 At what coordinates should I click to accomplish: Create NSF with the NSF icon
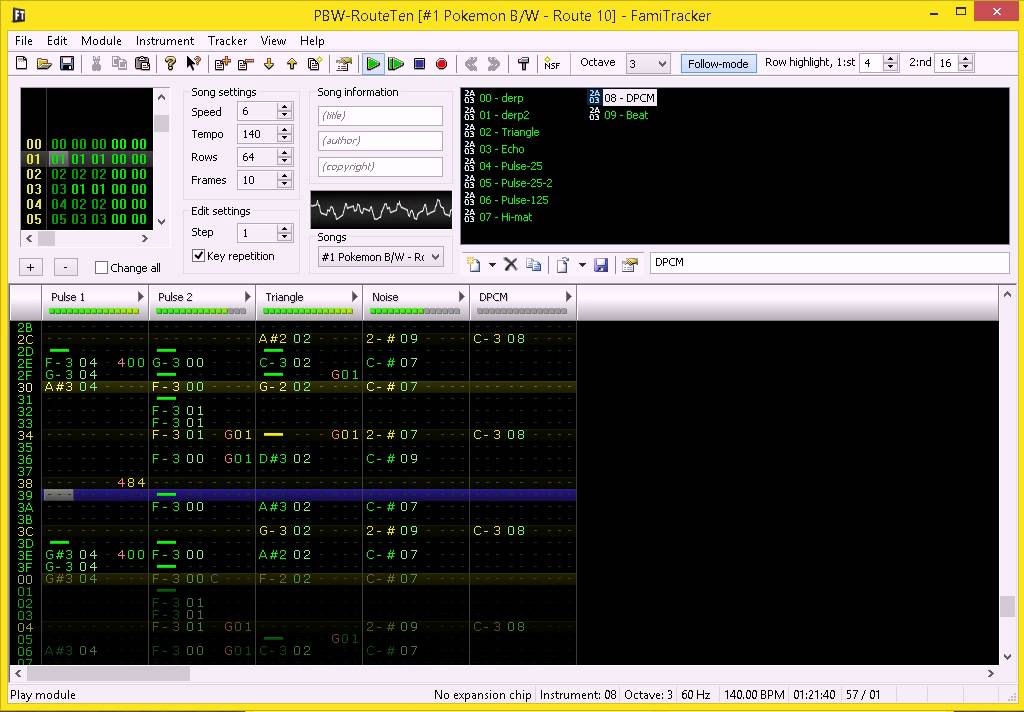point(552,63)
